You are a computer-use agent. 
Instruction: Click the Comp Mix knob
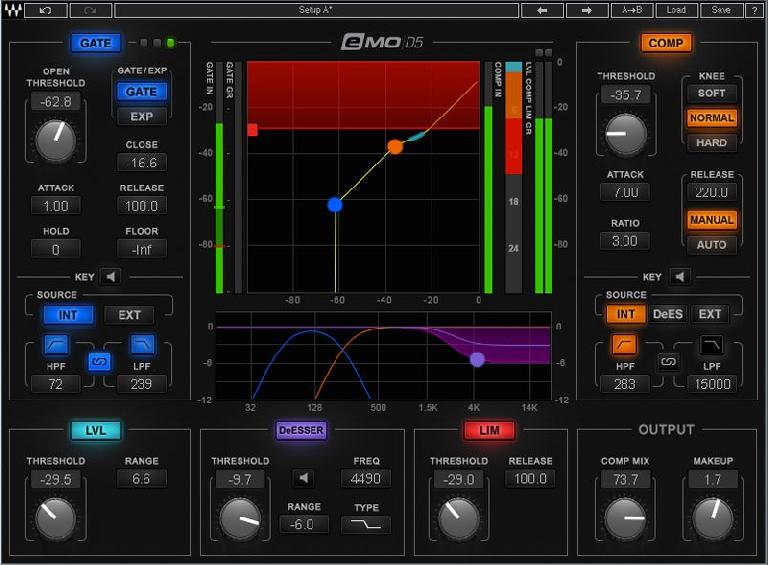click(x=625, y=518)
